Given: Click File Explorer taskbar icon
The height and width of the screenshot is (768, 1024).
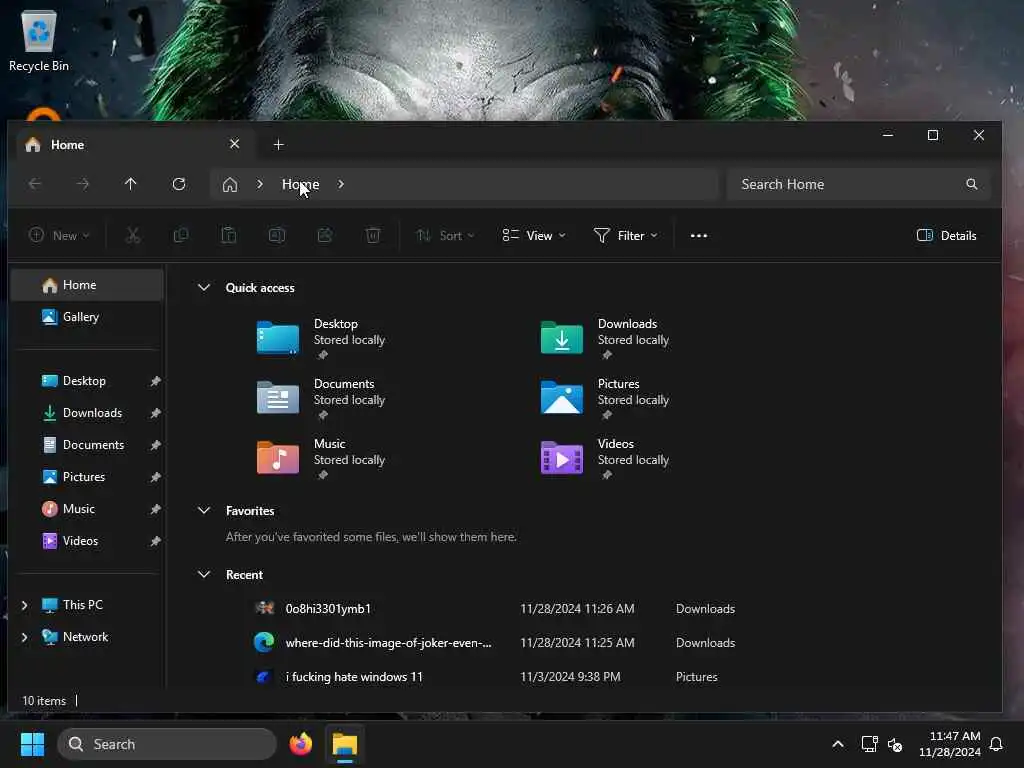Looking at the screenshot, I should point(345,744).
